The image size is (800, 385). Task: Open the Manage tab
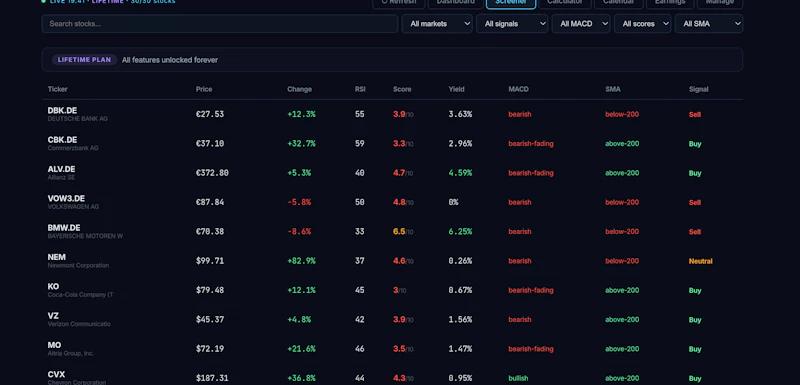[719, 3]
